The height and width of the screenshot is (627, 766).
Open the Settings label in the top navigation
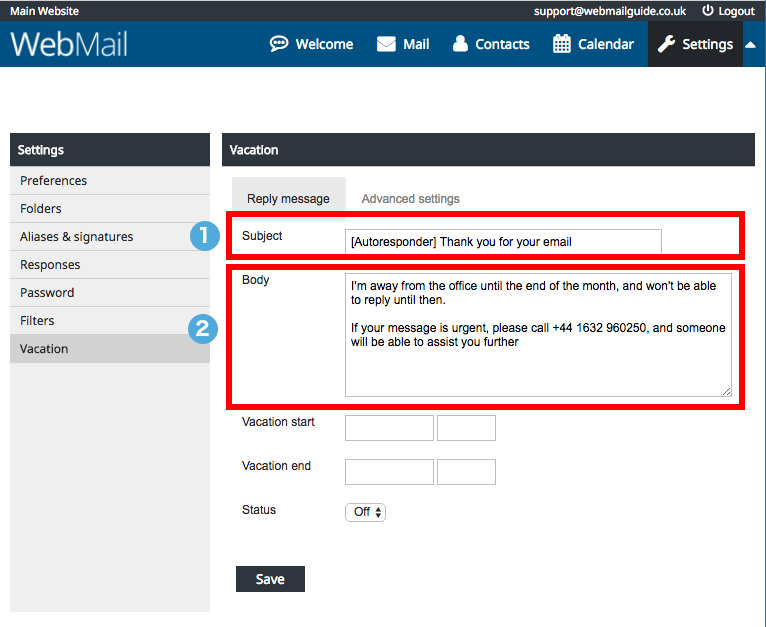point(707,44)
